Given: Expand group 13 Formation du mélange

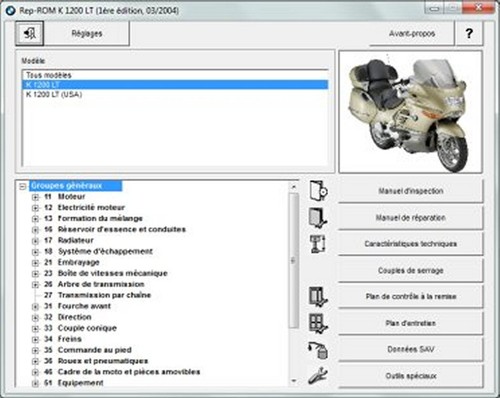Looking at the screenshot, I should coord(35,219).
